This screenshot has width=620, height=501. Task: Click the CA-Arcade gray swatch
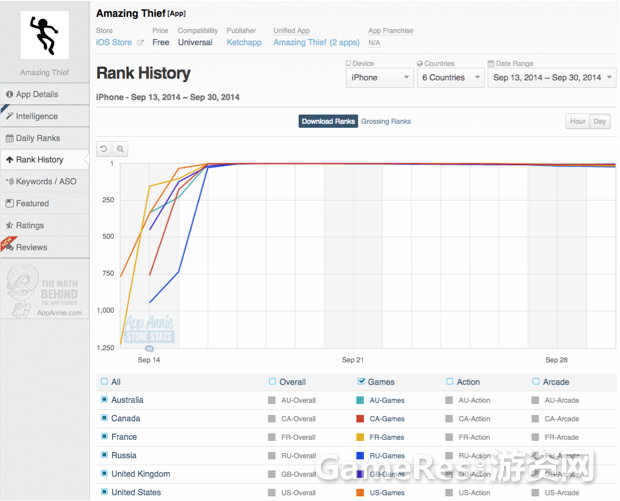pos(535,419)
